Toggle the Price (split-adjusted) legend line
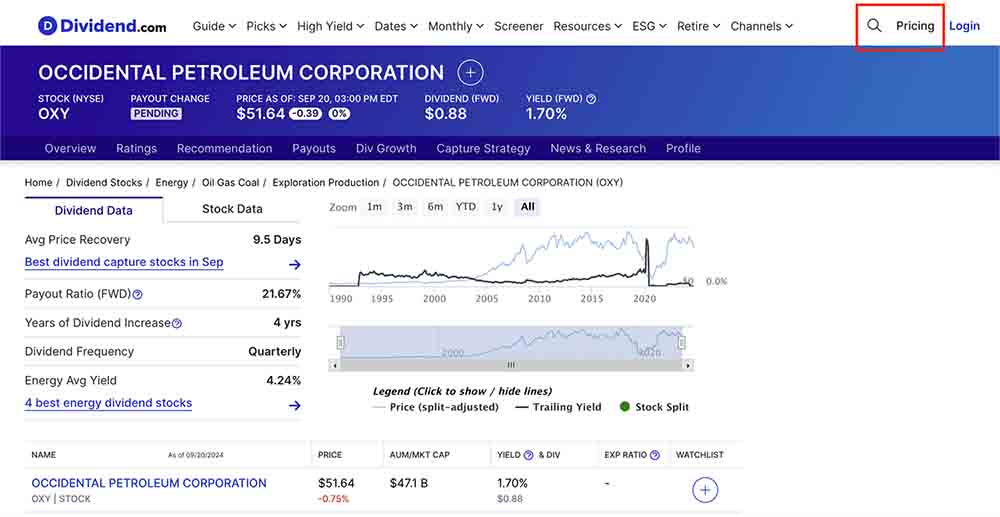The height and width of the screenshot is (517, 1000). [x=435, y=407]
